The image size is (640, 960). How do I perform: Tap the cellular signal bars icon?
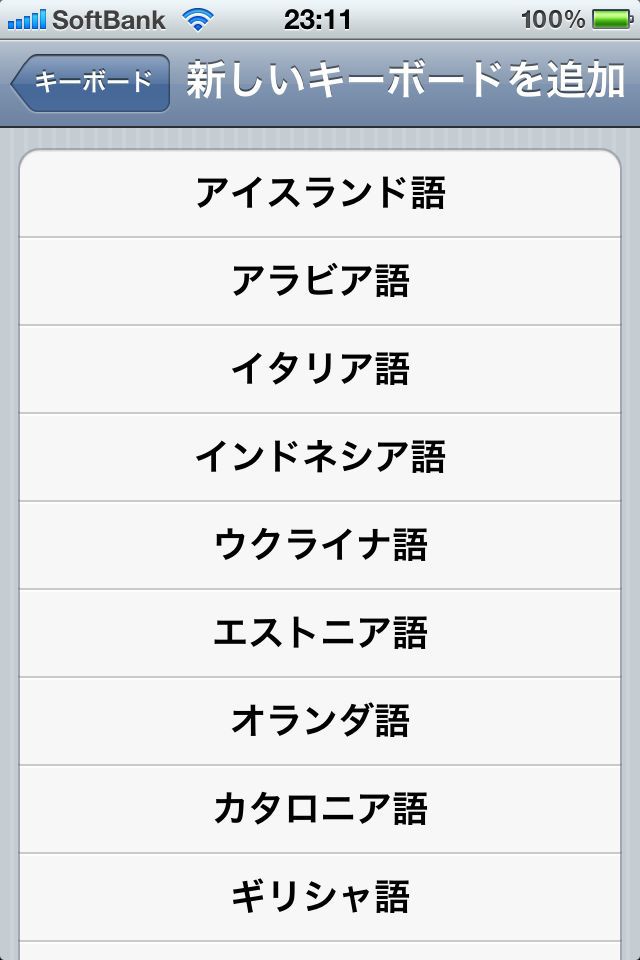(26, 20)
